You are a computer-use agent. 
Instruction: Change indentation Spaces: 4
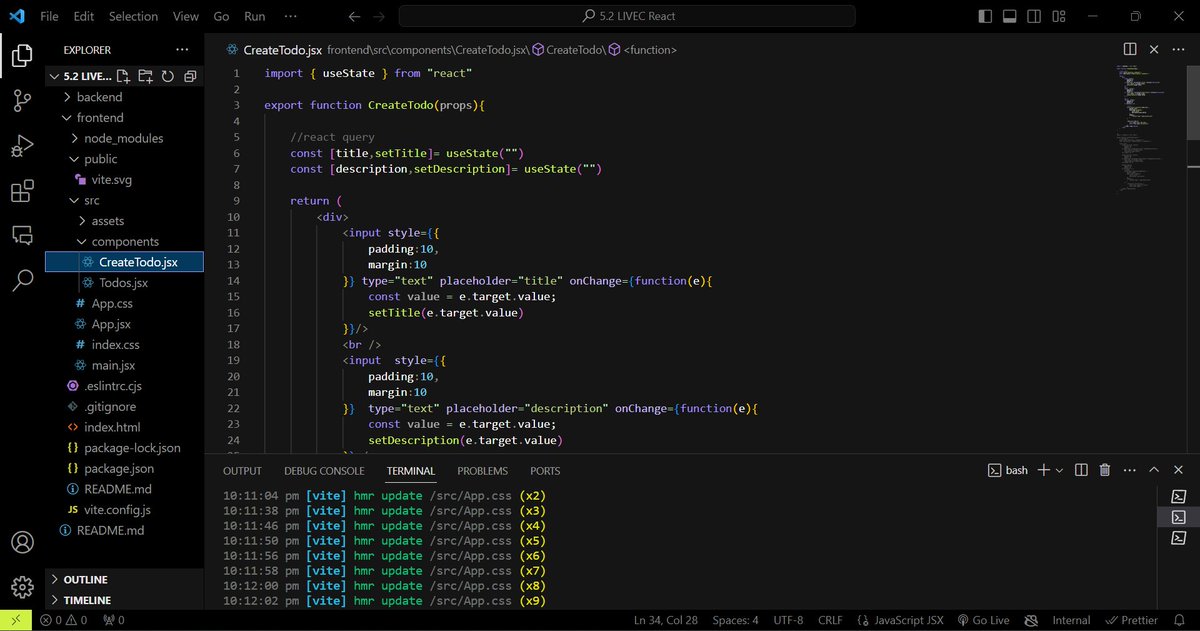(735, 621)
